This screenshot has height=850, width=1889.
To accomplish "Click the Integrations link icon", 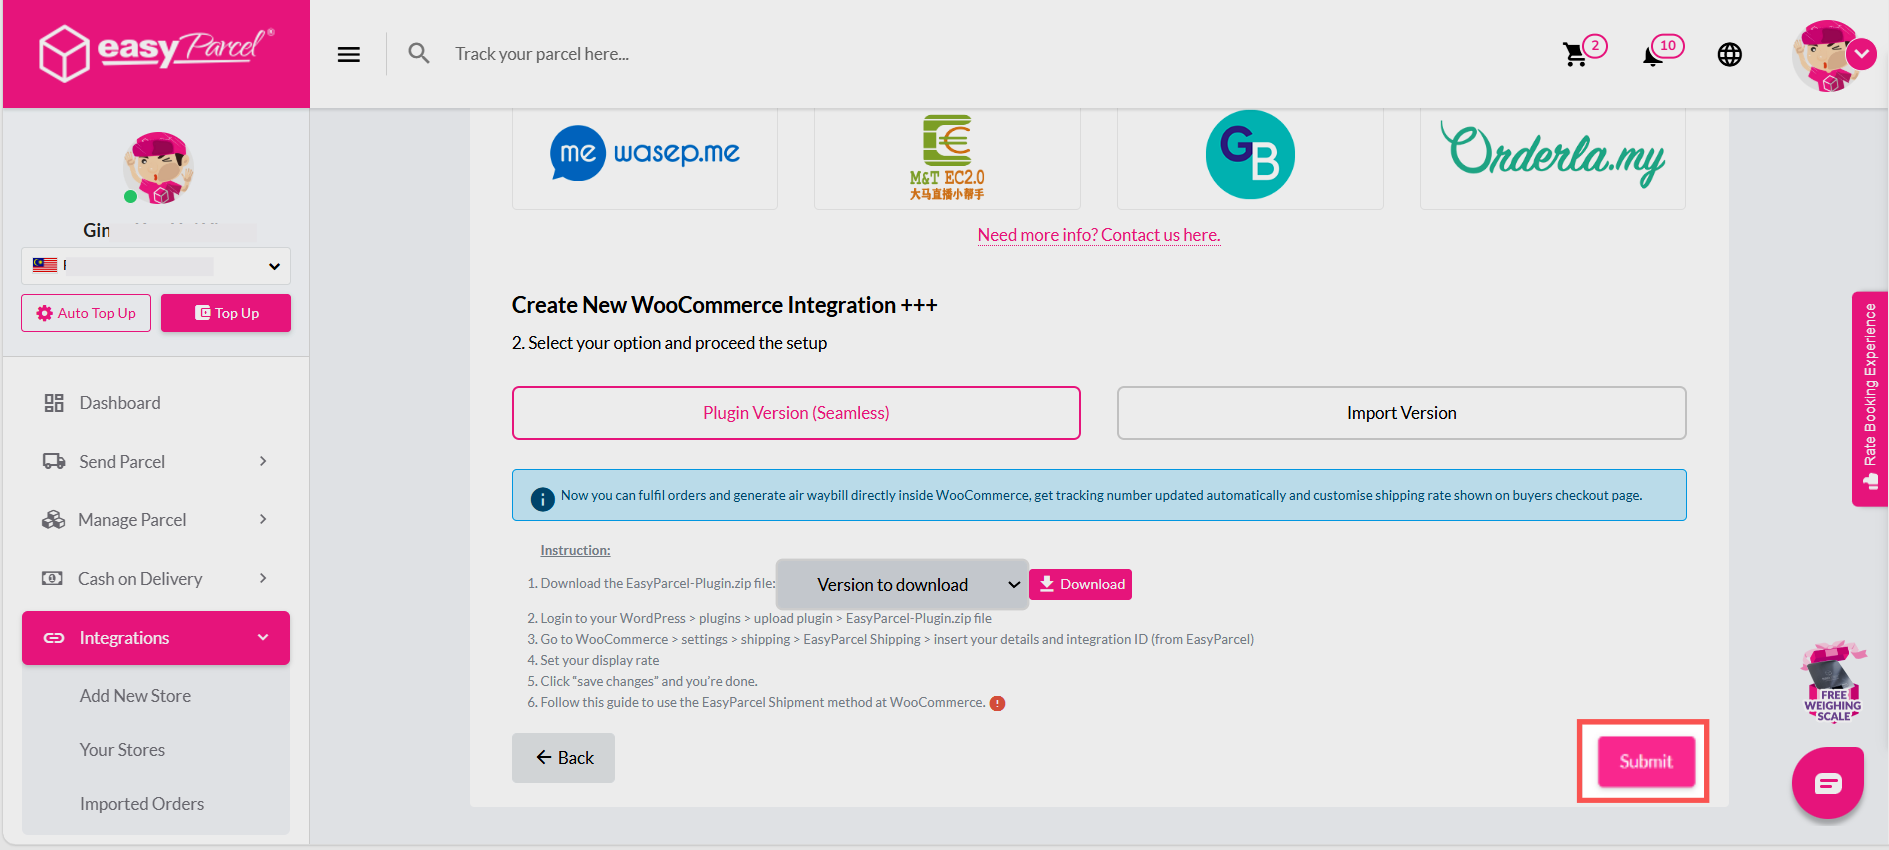I will [x=54, y=638].
